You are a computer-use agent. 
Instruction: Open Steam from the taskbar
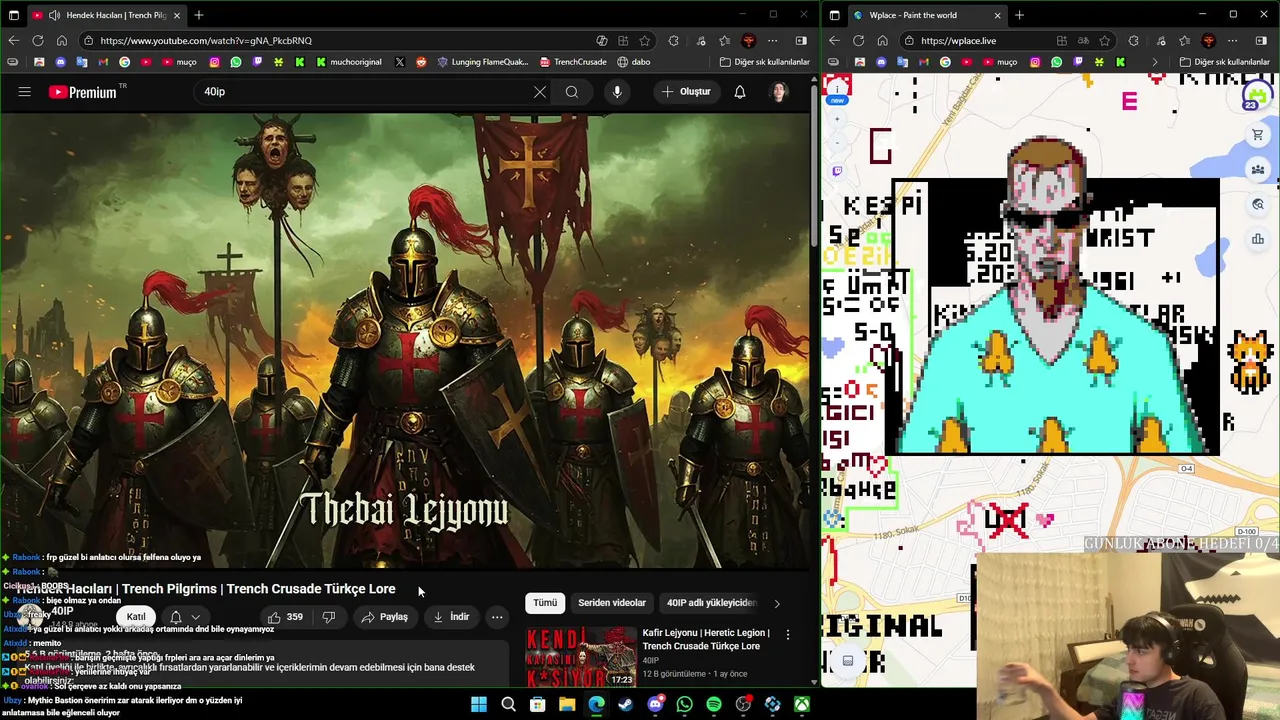626,705
